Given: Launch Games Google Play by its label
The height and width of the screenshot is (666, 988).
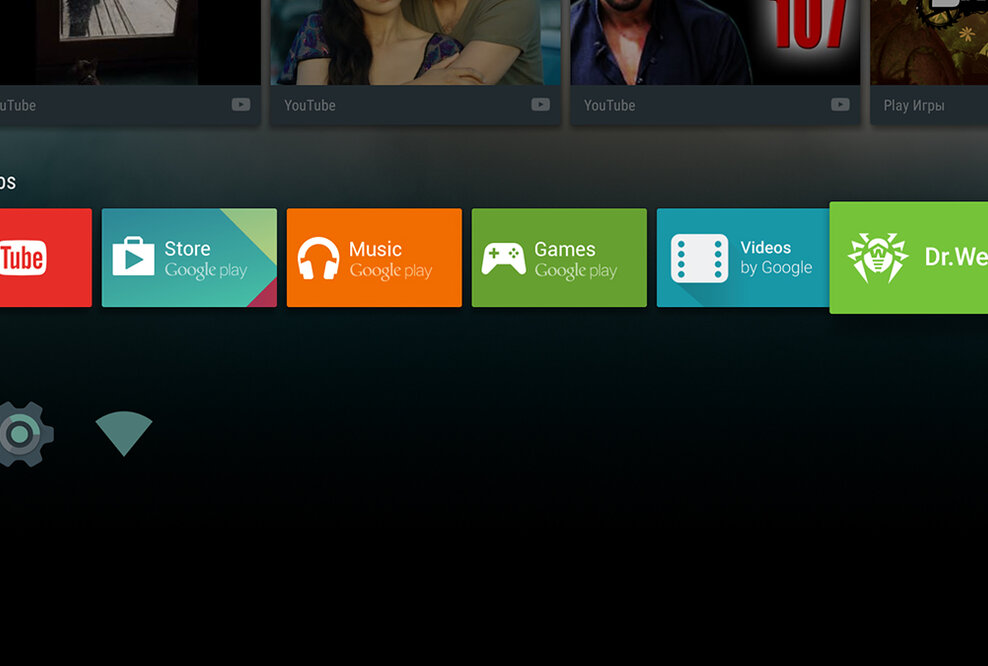Looking at the screenshot, I should [x=575, y=259].
